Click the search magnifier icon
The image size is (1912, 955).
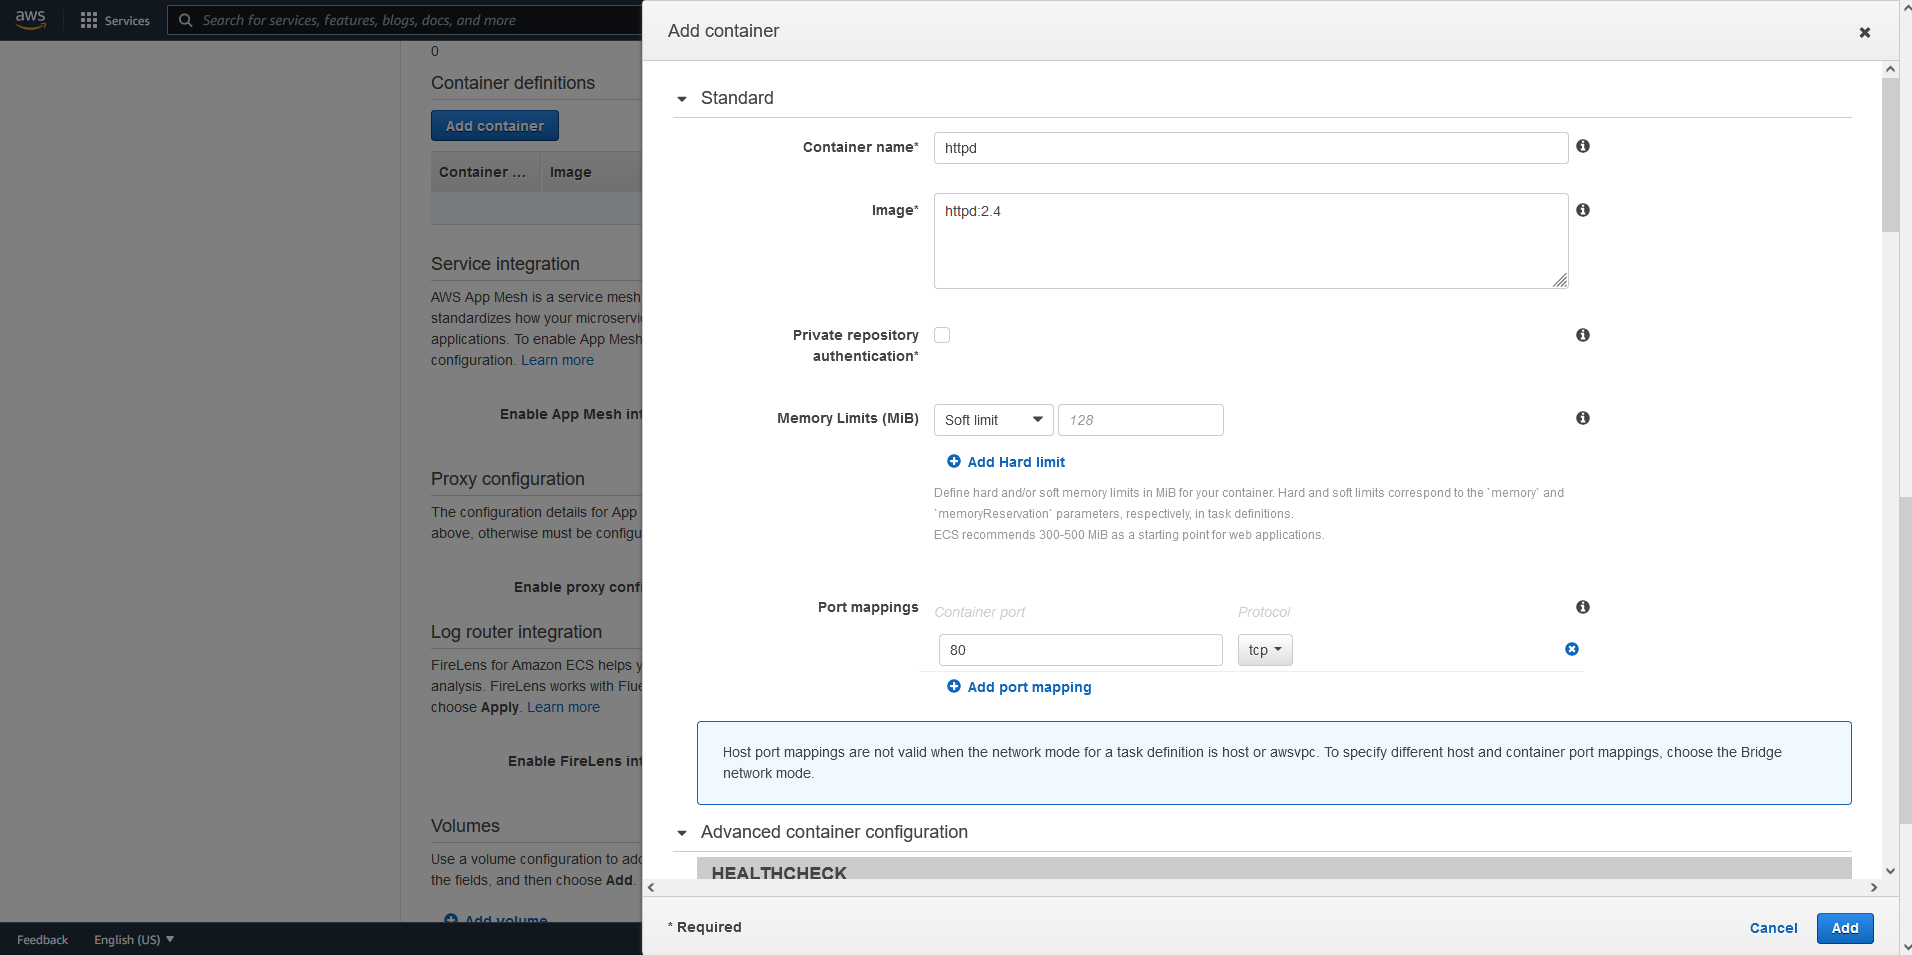pyautogui.click(x=185, y=20)
